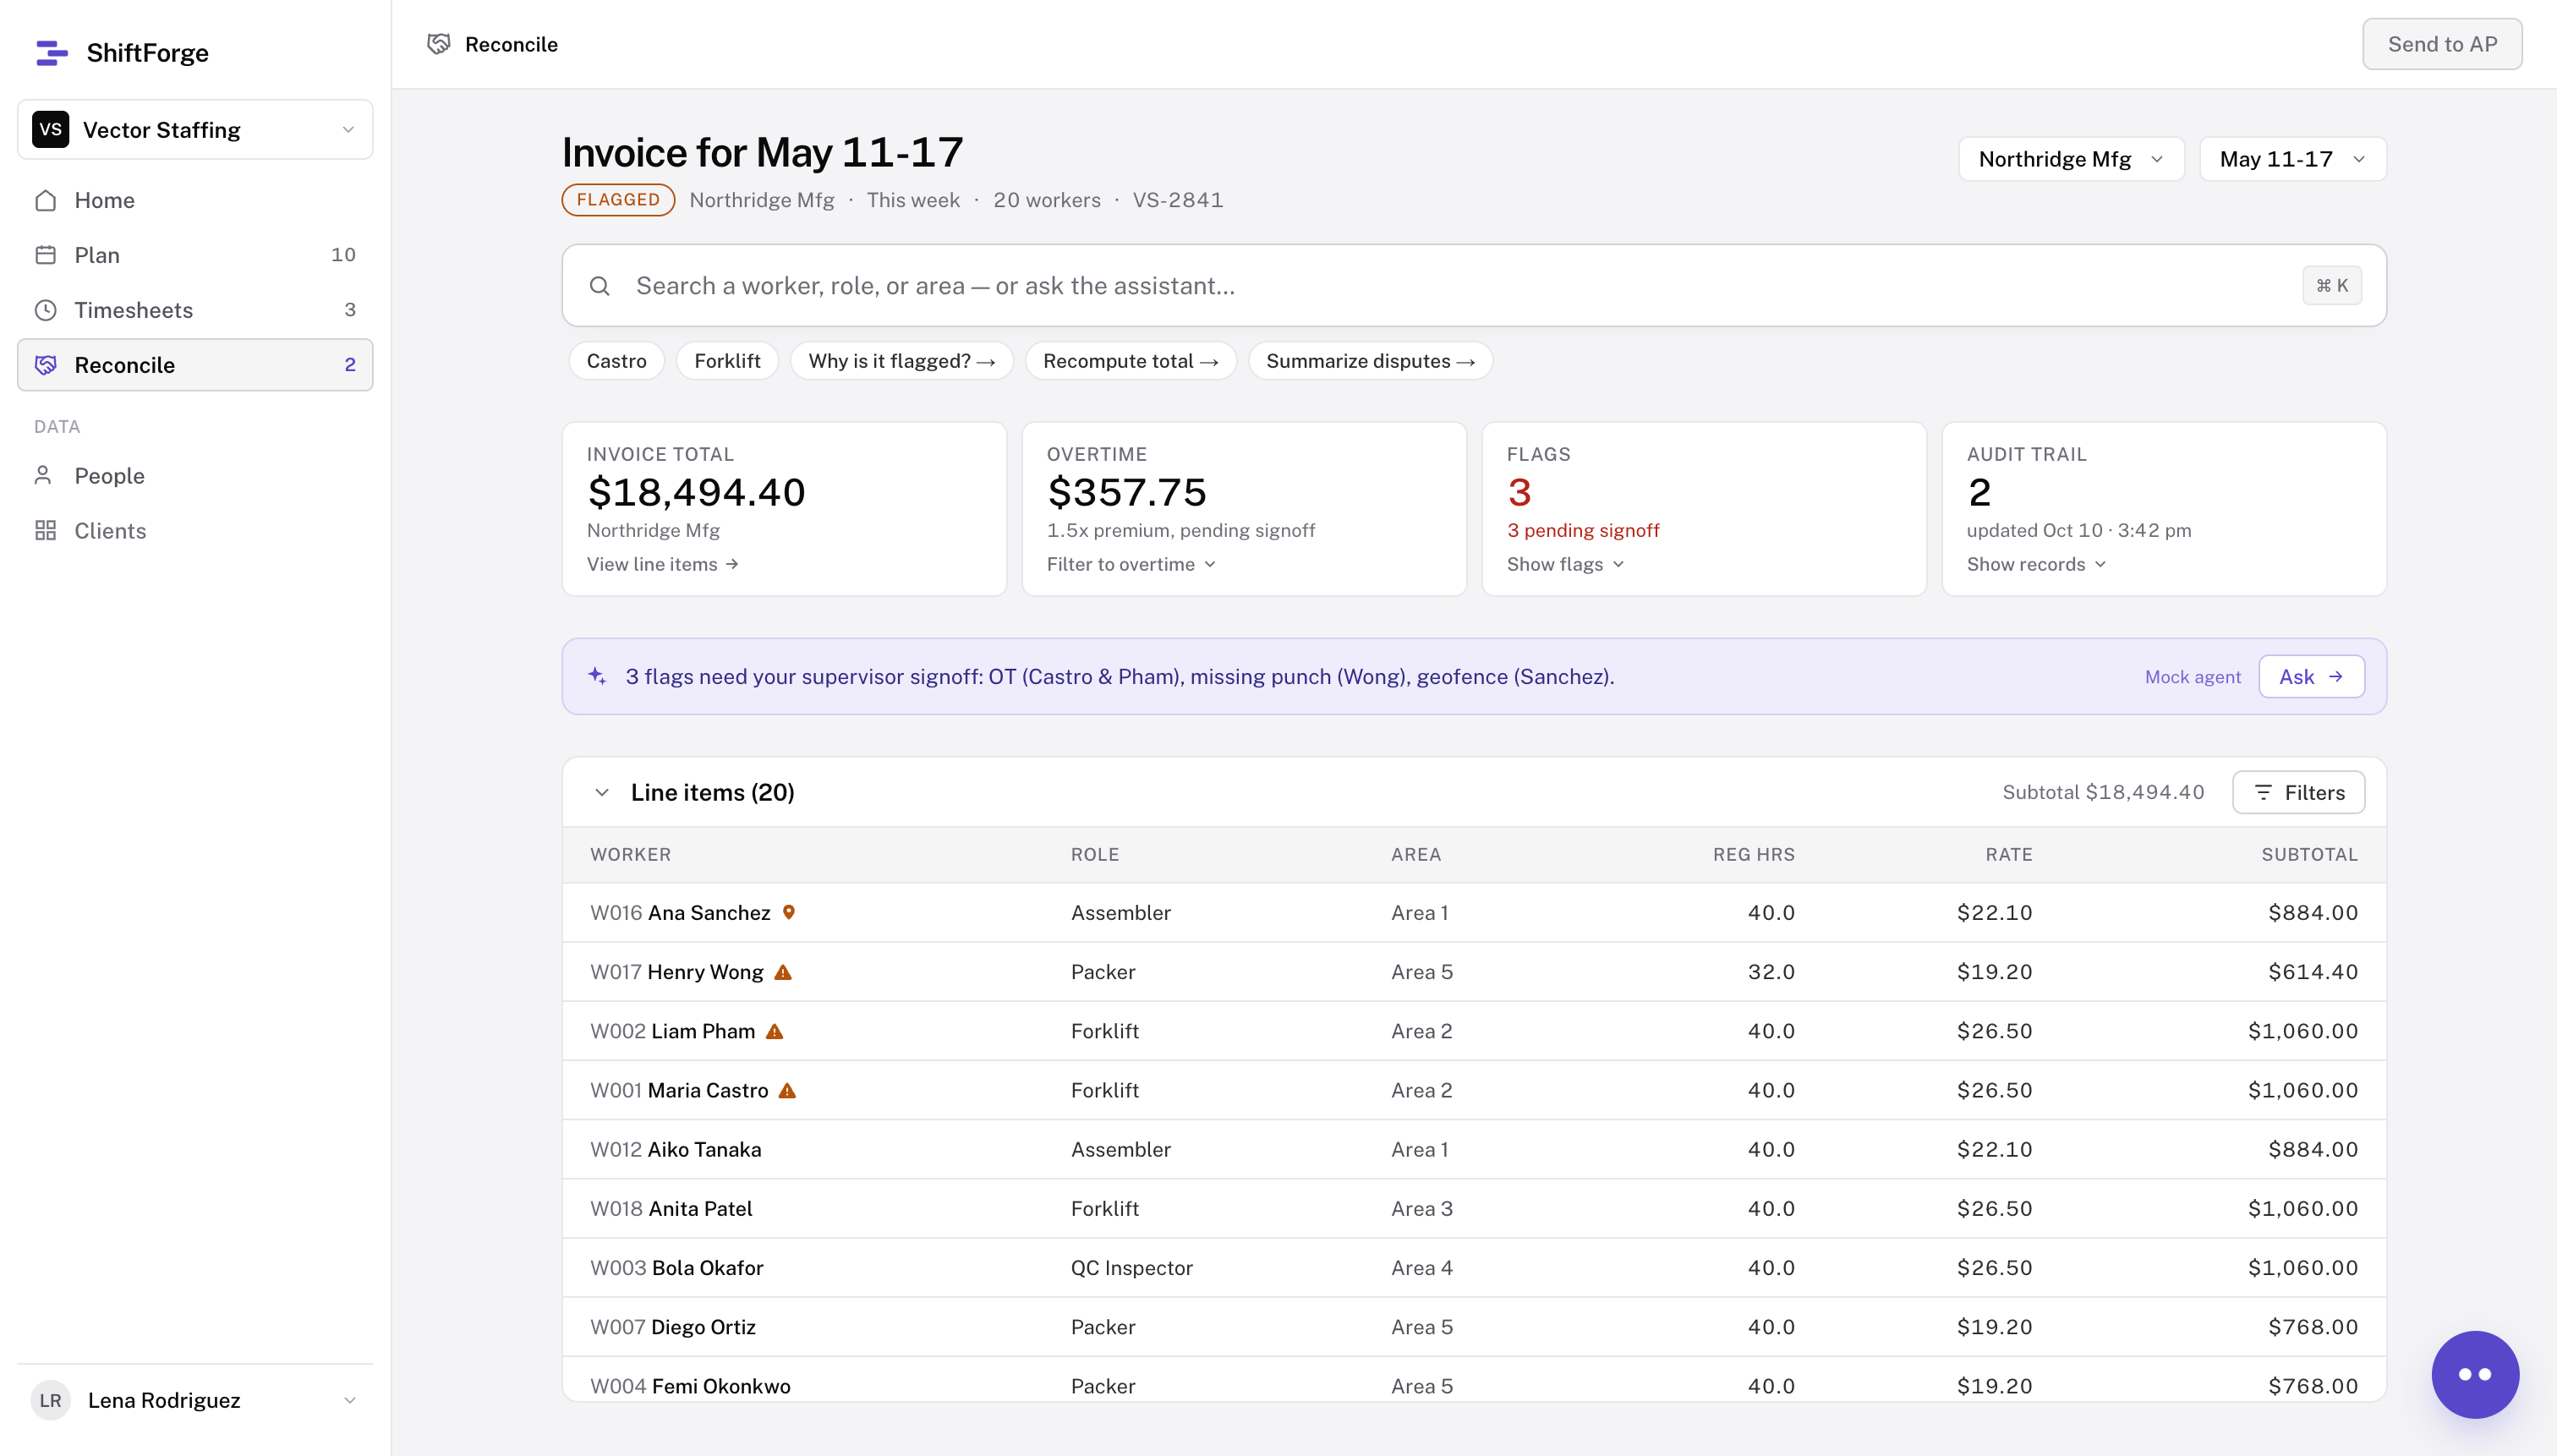Click the View line items link
2557x1456 pixels.
[x=662, y=564]
